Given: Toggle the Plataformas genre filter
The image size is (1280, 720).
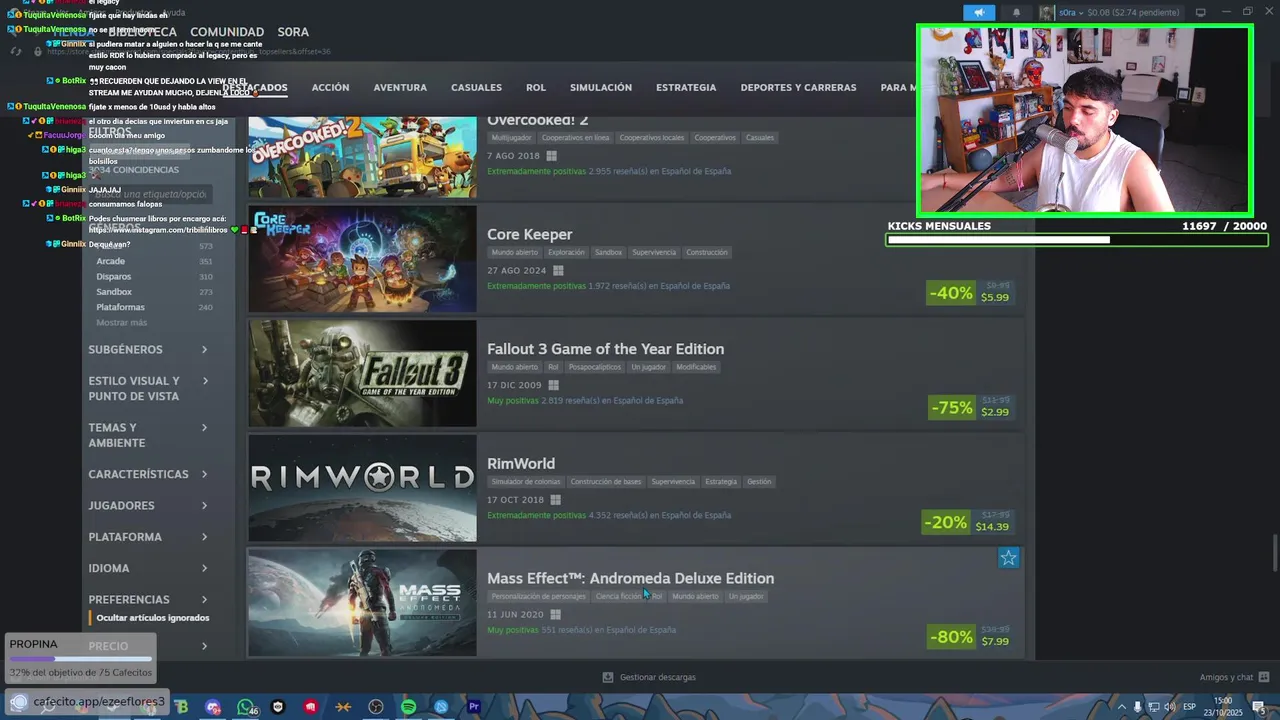Looking at the screenshot, I should [x=154, y=307].
